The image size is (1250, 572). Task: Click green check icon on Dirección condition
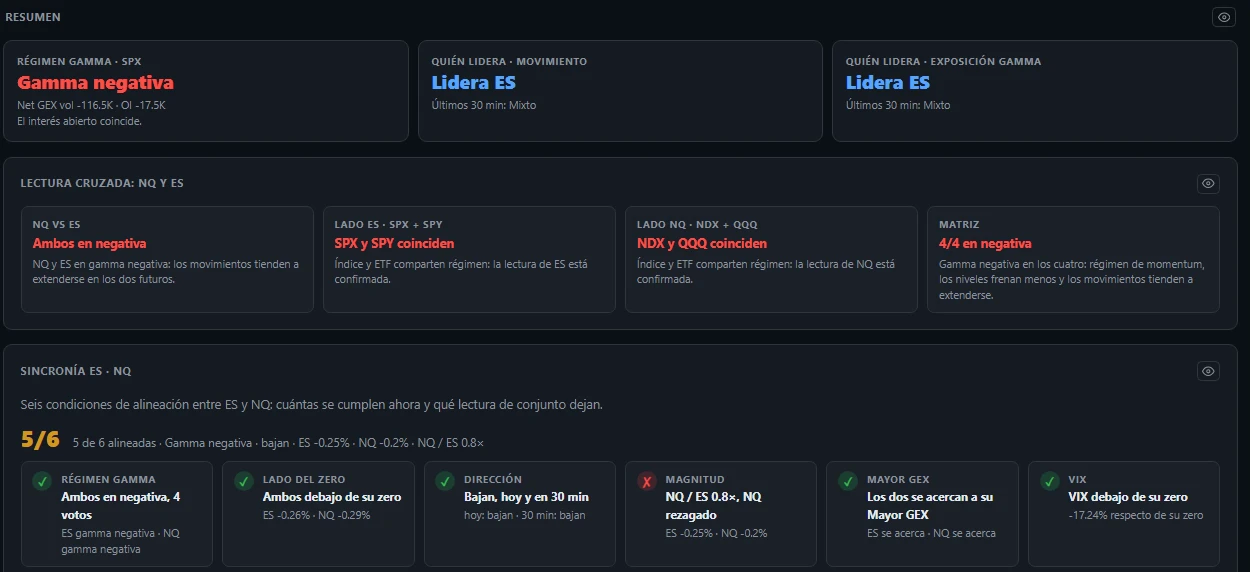(445, 482)
